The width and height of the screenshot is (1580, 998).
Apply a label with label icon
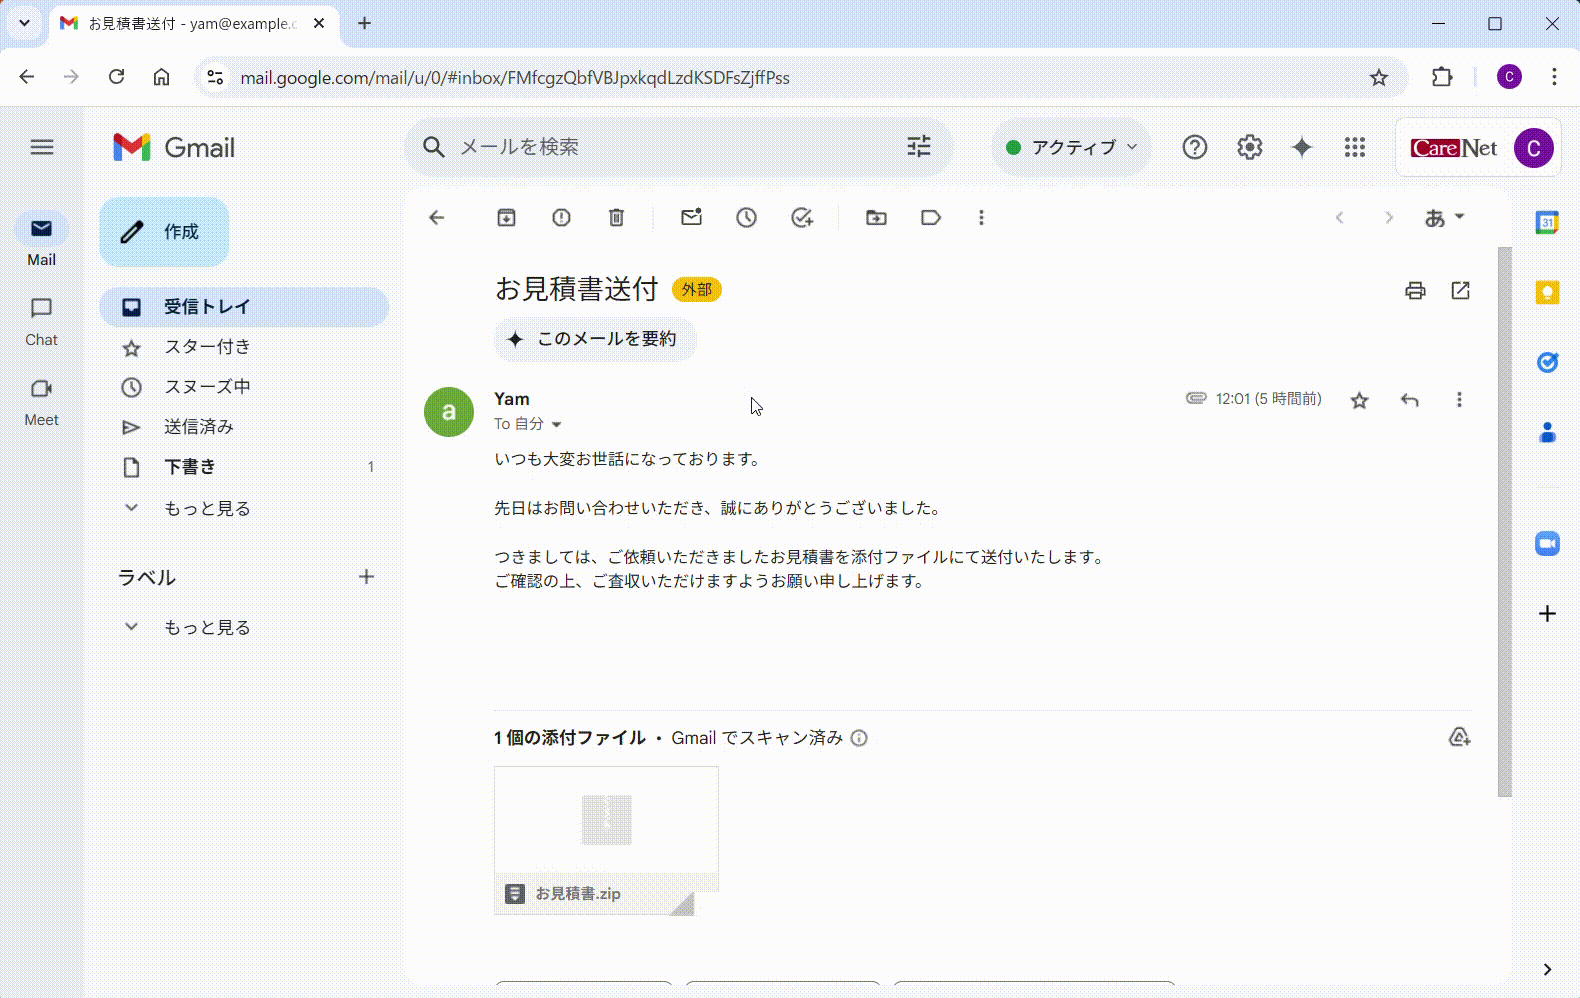[x=931, y=218]
